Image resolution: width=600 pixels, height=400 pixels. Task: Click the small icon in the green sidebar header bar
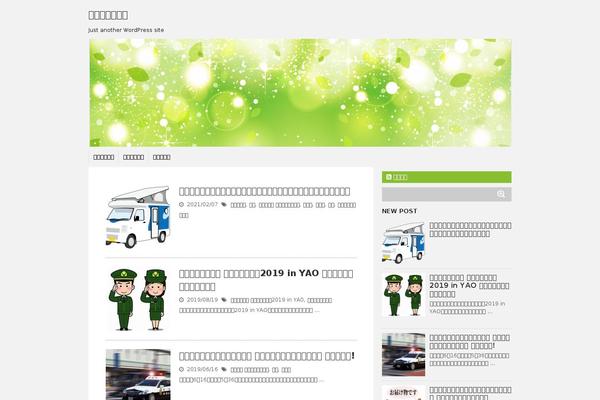pyautogui.click(x=389, y=177)
